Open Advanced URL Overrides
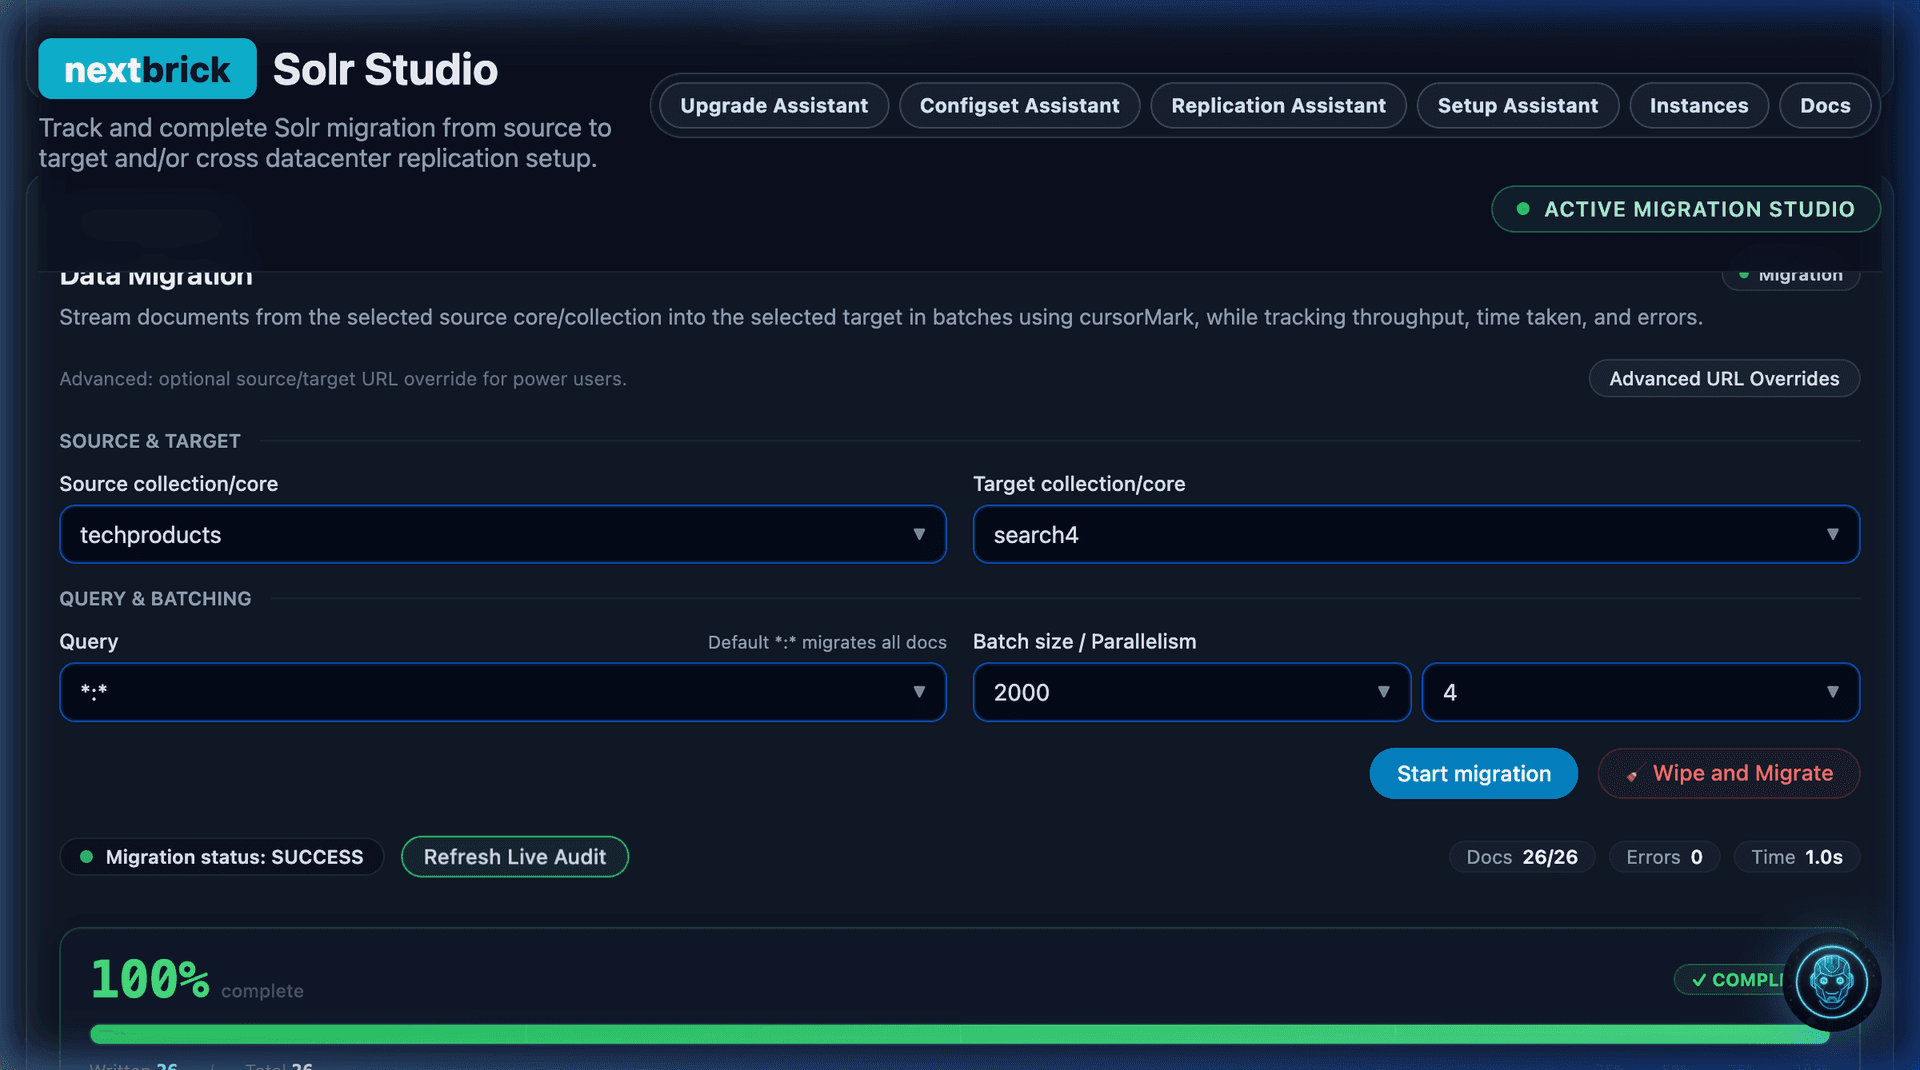 tap(1724, 378)
